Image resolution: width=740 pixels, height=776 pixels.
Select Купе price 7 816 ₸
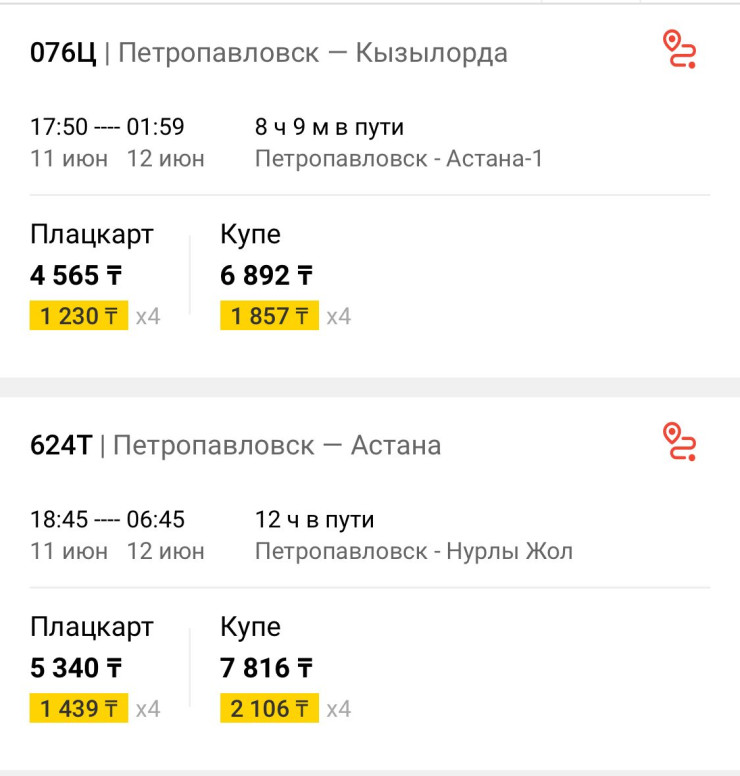266,668
